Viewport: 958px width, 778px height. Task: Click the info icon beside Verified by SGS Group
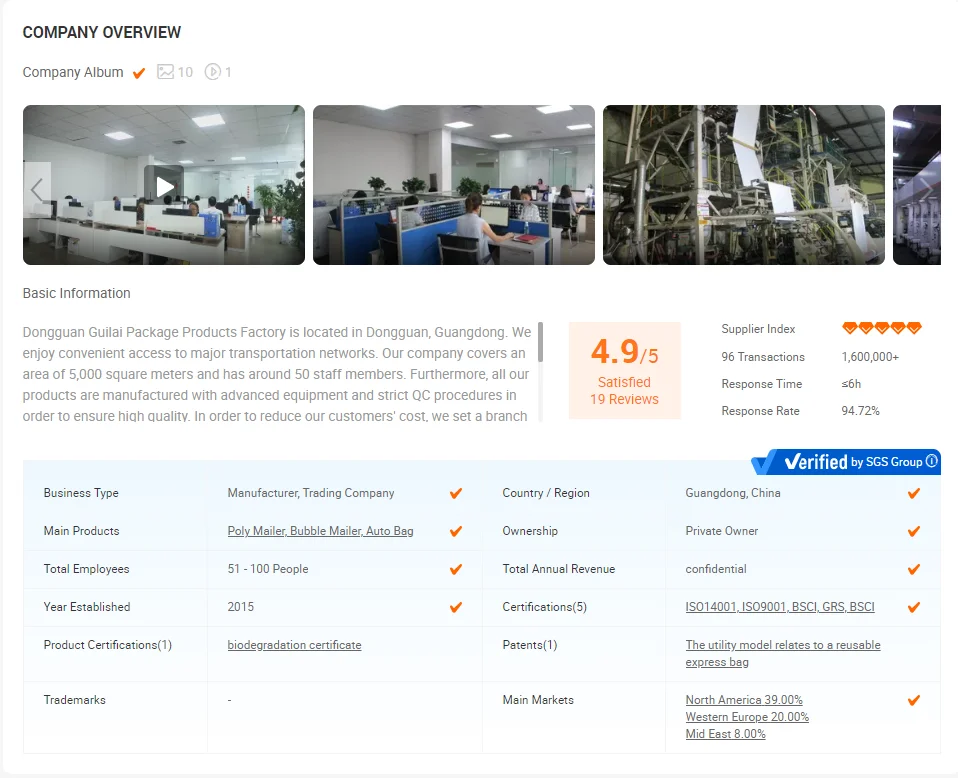coord(931,461)
